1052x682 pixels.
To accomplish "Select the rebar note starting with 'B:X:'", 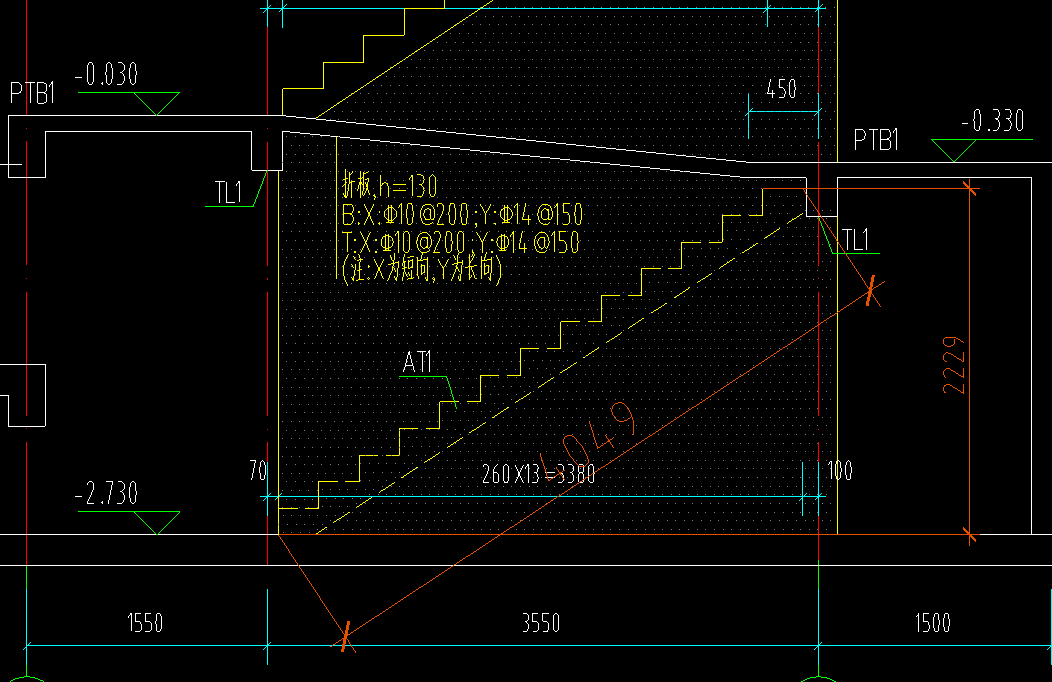I will click(x=462, y=215).
